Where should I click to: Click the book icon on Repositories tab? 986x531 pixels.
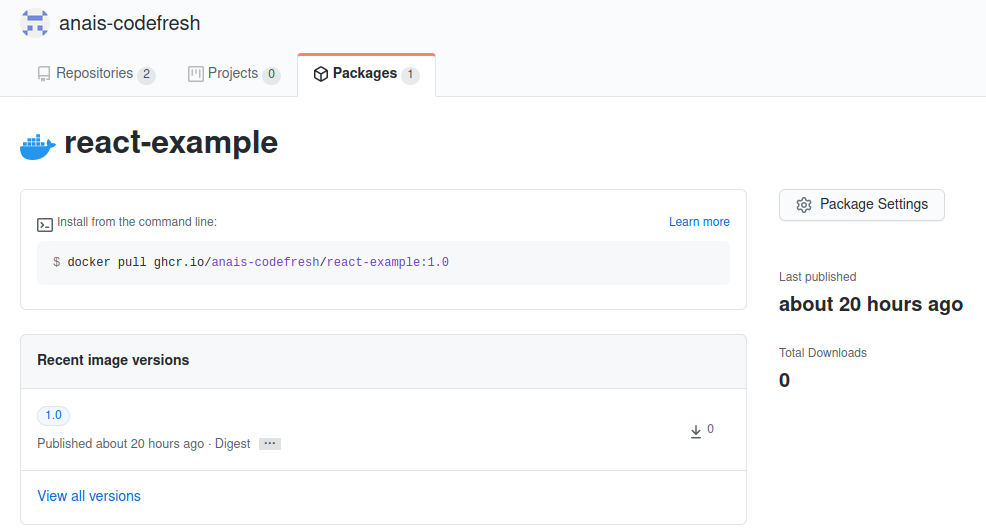coord(44,74)
